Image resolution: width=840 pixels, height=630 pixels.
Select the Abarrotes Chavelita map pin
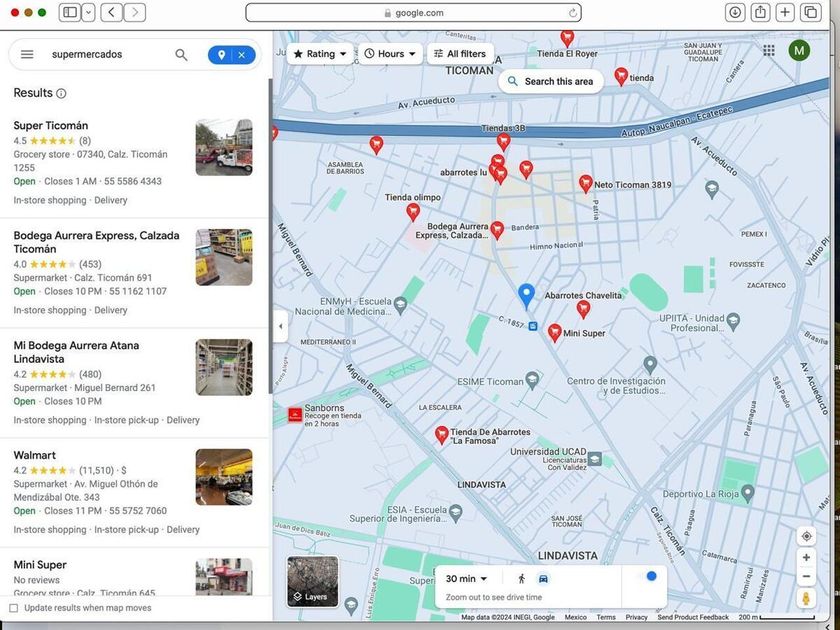point(583,309)
